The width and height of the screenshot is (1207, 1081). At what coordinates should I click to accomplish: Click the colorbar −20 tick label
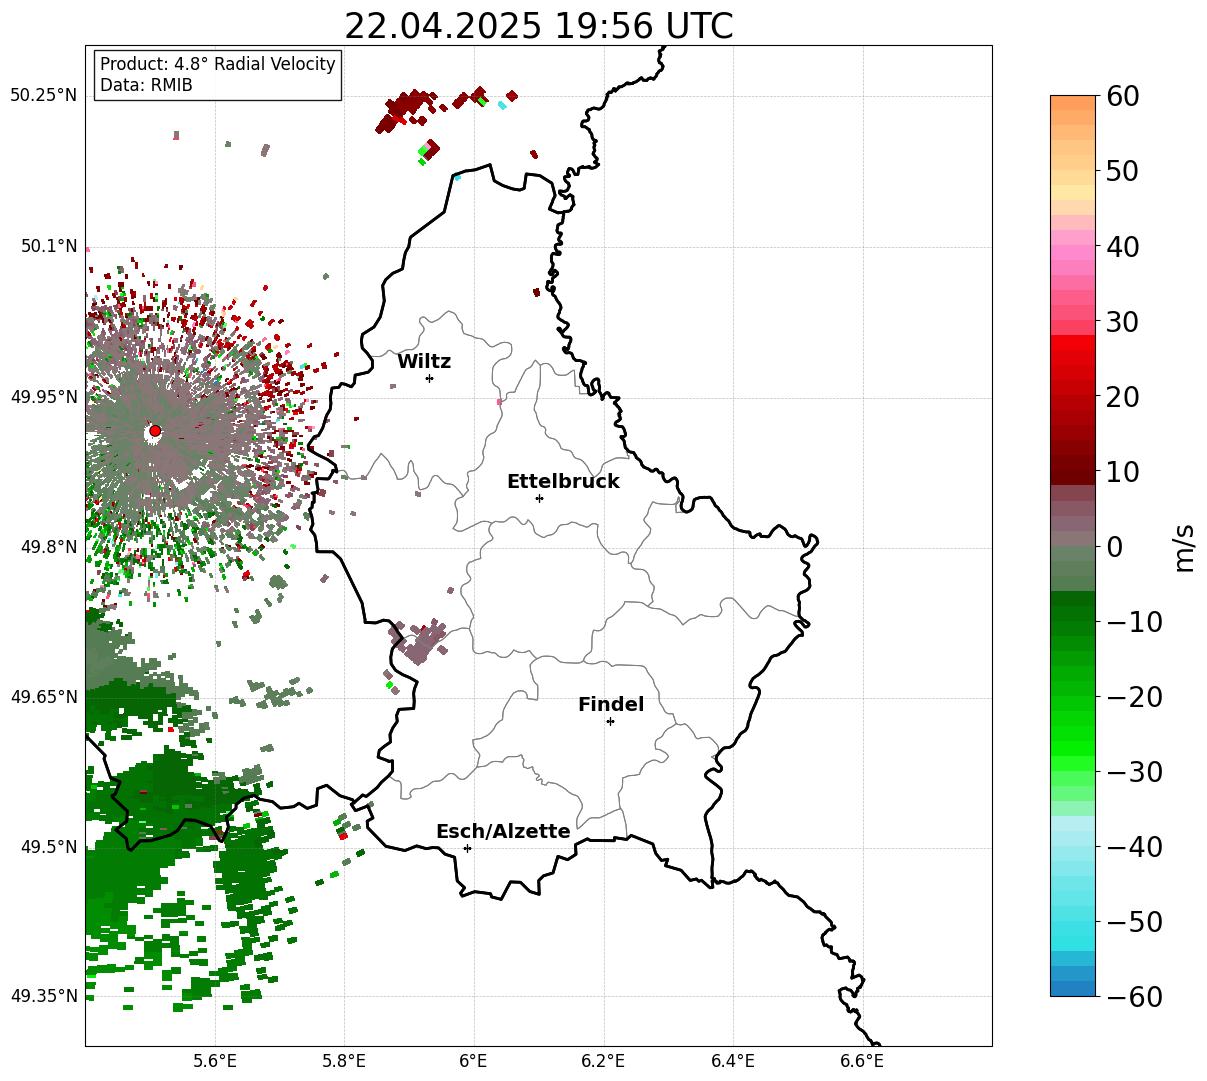click(1134, 697)
